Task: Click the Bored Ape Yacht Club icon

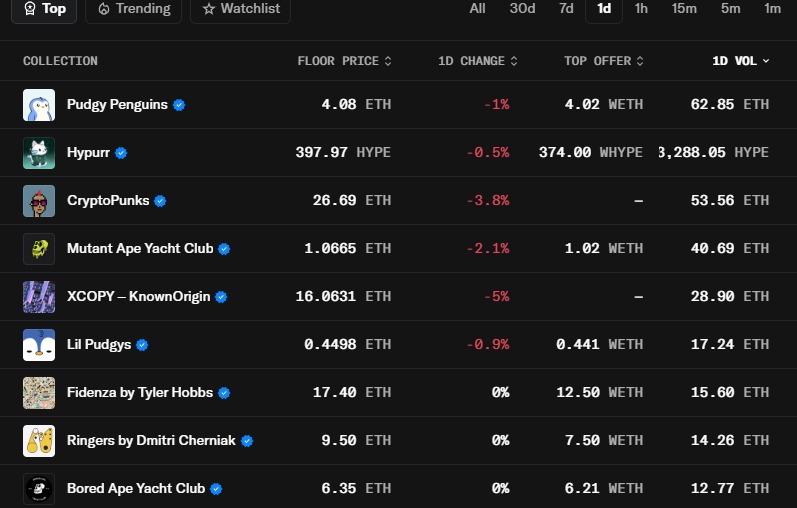Action: coord(39,489)
